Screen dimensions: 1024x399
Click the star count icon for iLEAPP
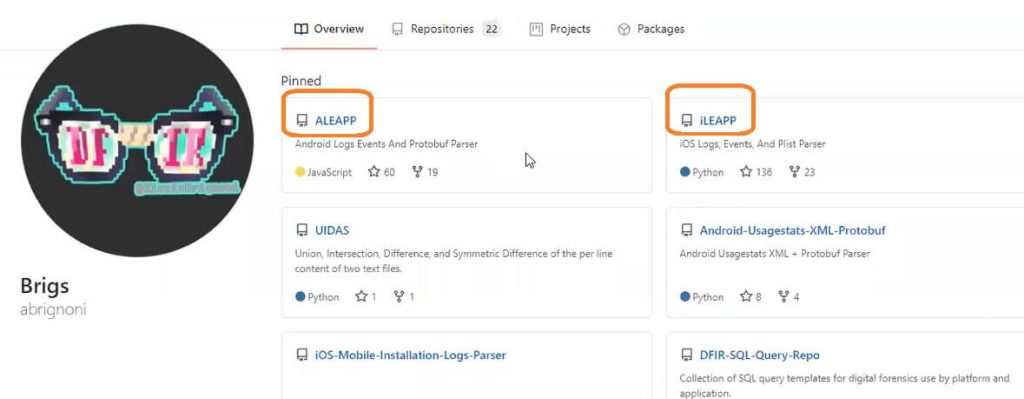(746, 172)
